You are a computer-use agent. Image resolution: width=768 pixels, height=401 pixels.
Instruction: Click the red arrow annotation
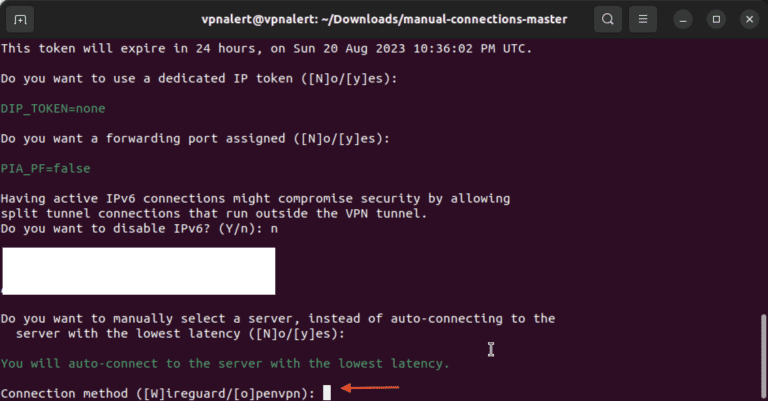(370, 388)
